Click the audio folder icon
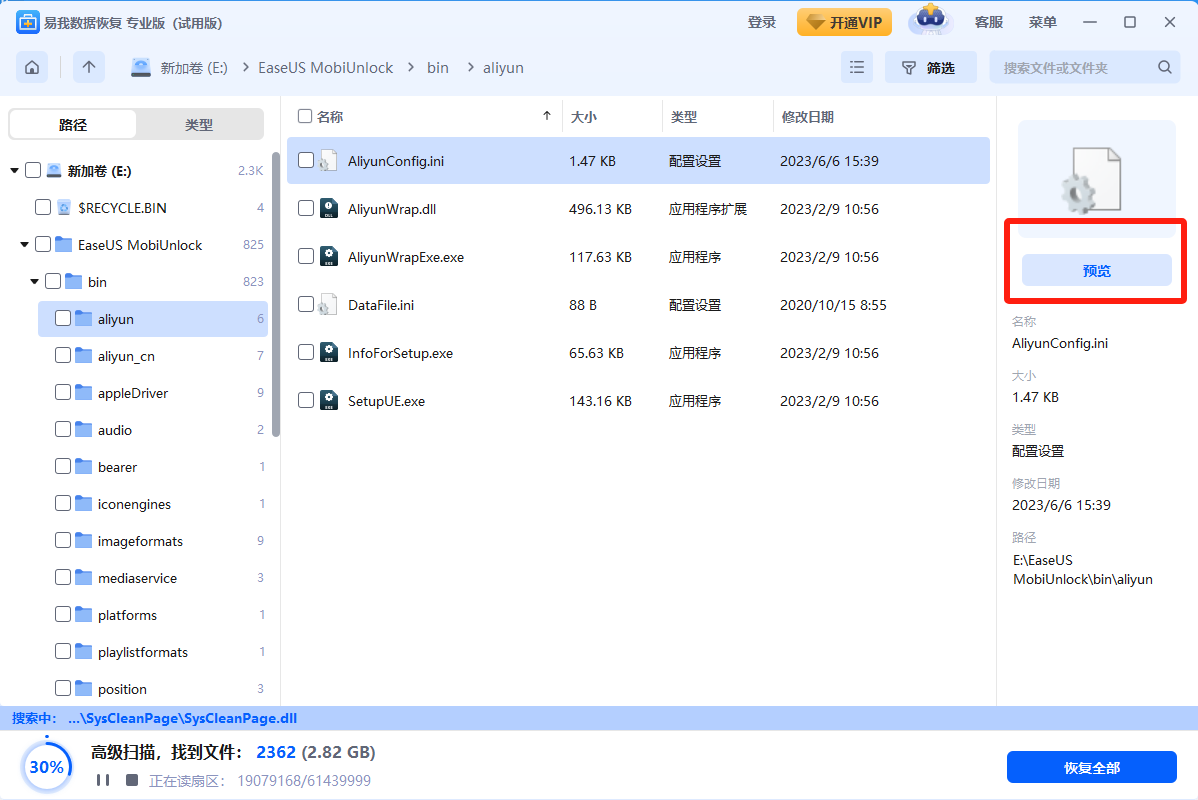1198x800 pixels. coord(83,429)
